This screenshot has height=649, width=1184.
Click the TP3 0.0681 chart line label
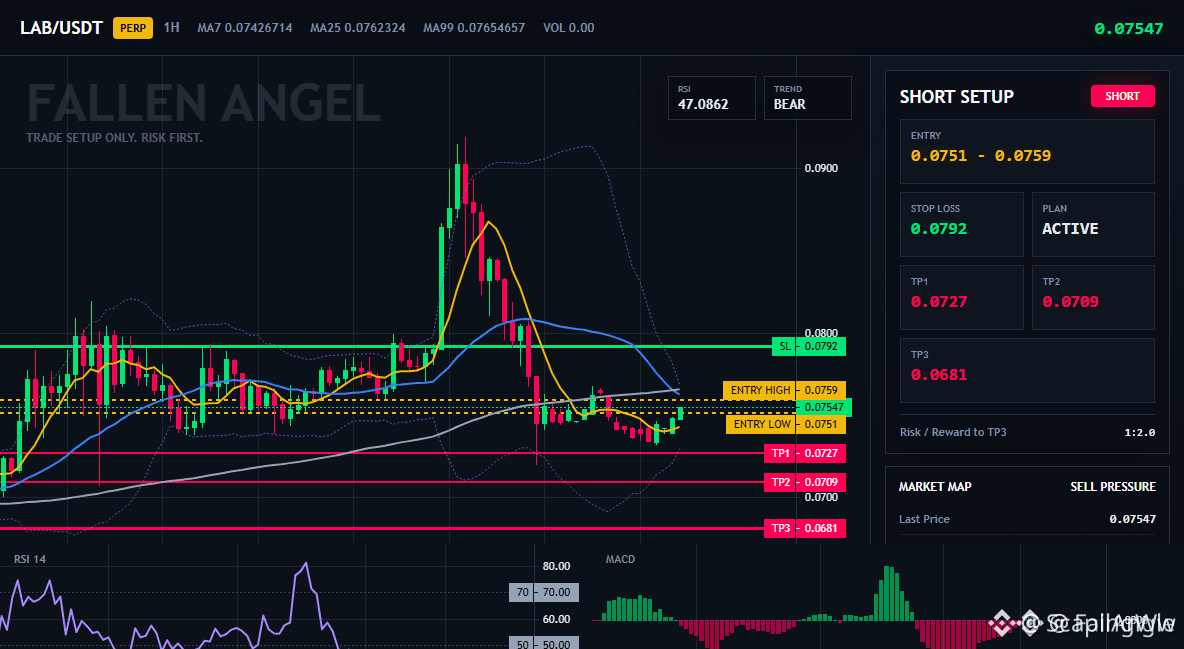[805, 528]
